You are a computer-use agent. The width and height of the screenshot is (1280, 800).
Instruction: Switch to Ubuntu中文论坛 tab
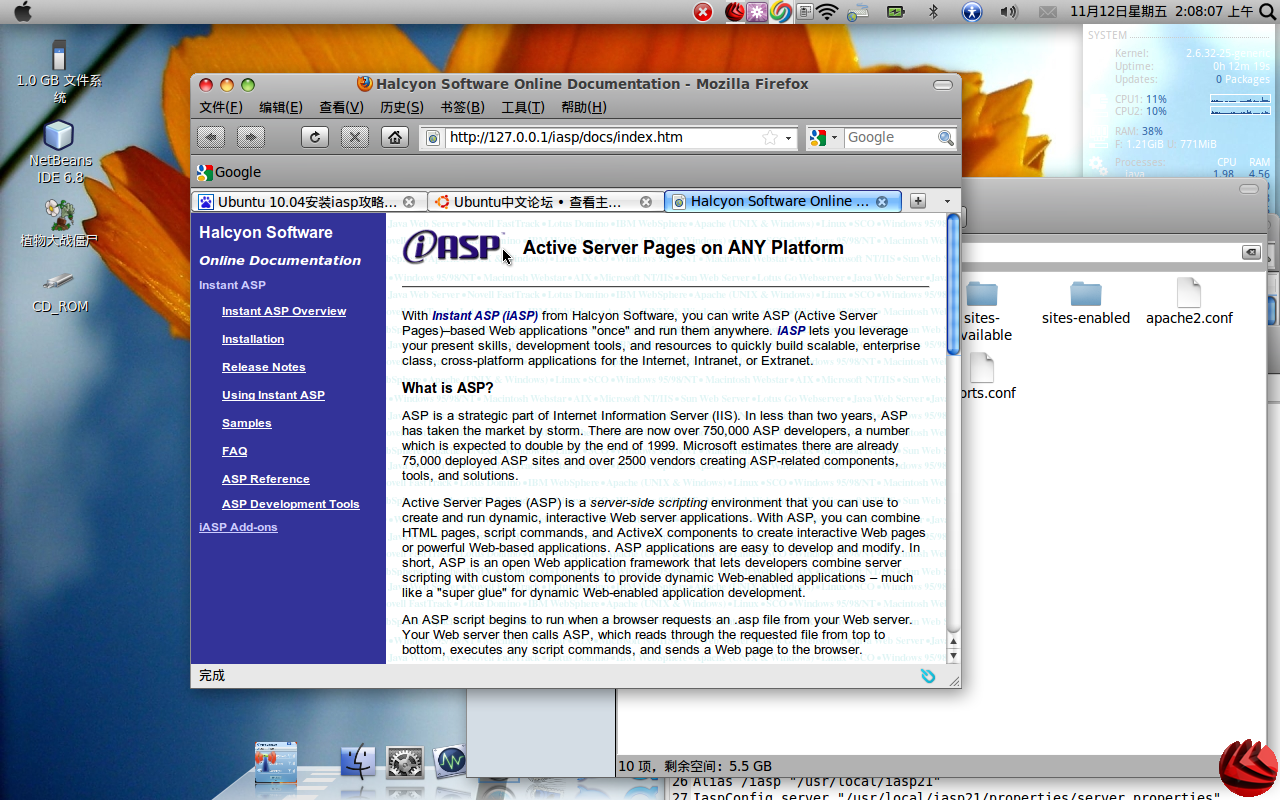[537, 202]
